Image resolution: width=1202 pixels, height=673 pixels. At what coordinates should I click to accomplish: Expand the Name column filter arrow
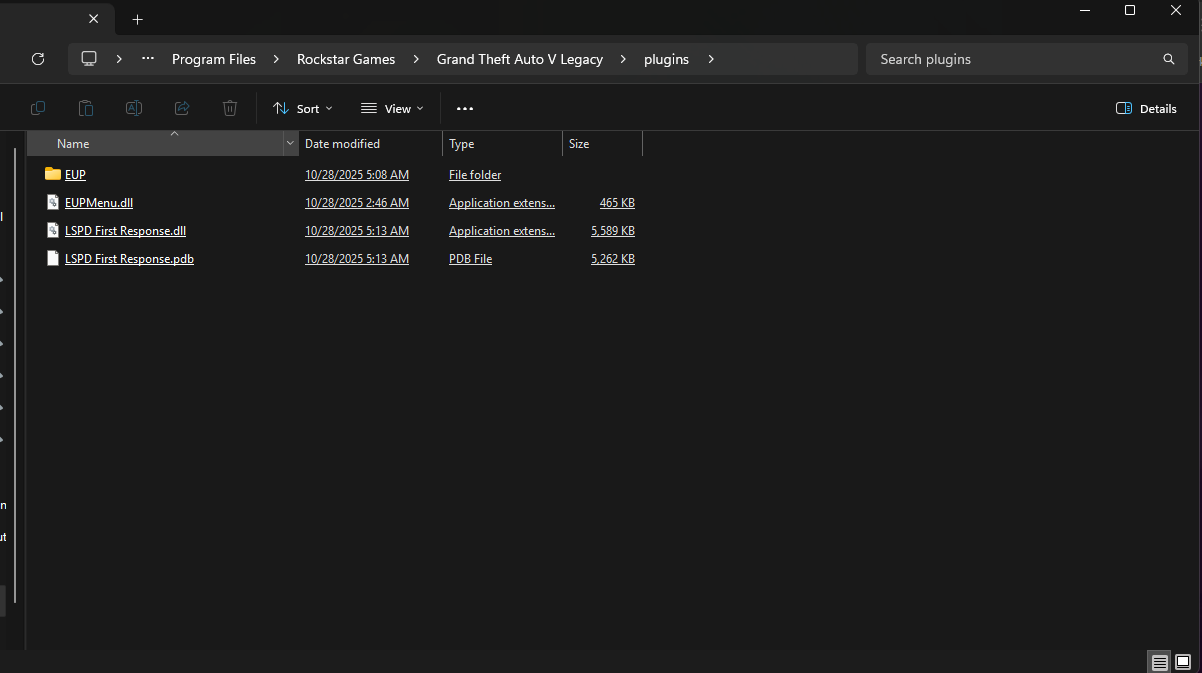coord(291,144)
